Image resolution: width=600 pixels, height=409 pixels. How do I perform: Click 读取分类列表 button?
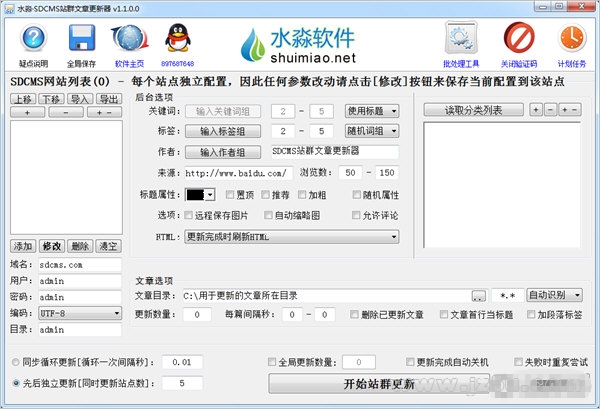pyautogui.click(x=473, y=110)
